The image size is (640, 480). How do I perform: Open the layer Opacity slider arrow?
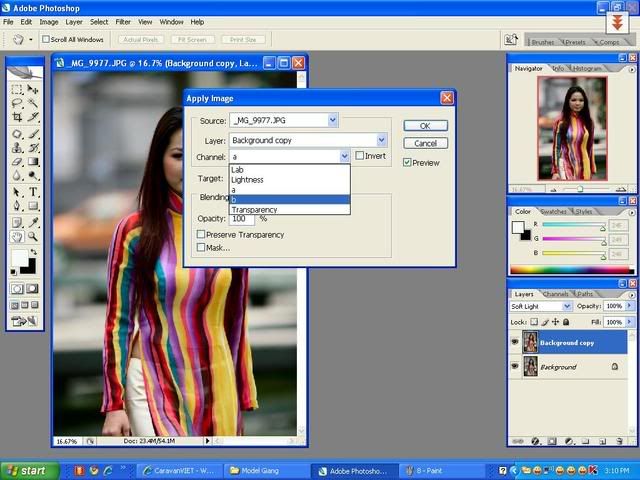coord(629,306)
